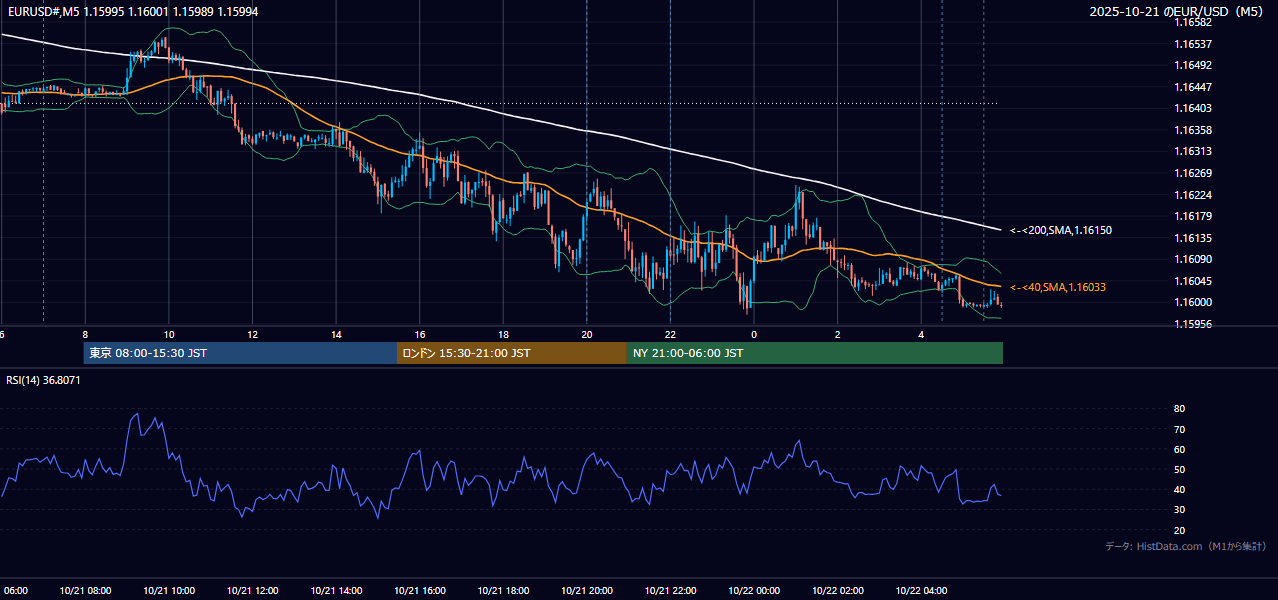Click hour tick 20 on chart axis

587,334
